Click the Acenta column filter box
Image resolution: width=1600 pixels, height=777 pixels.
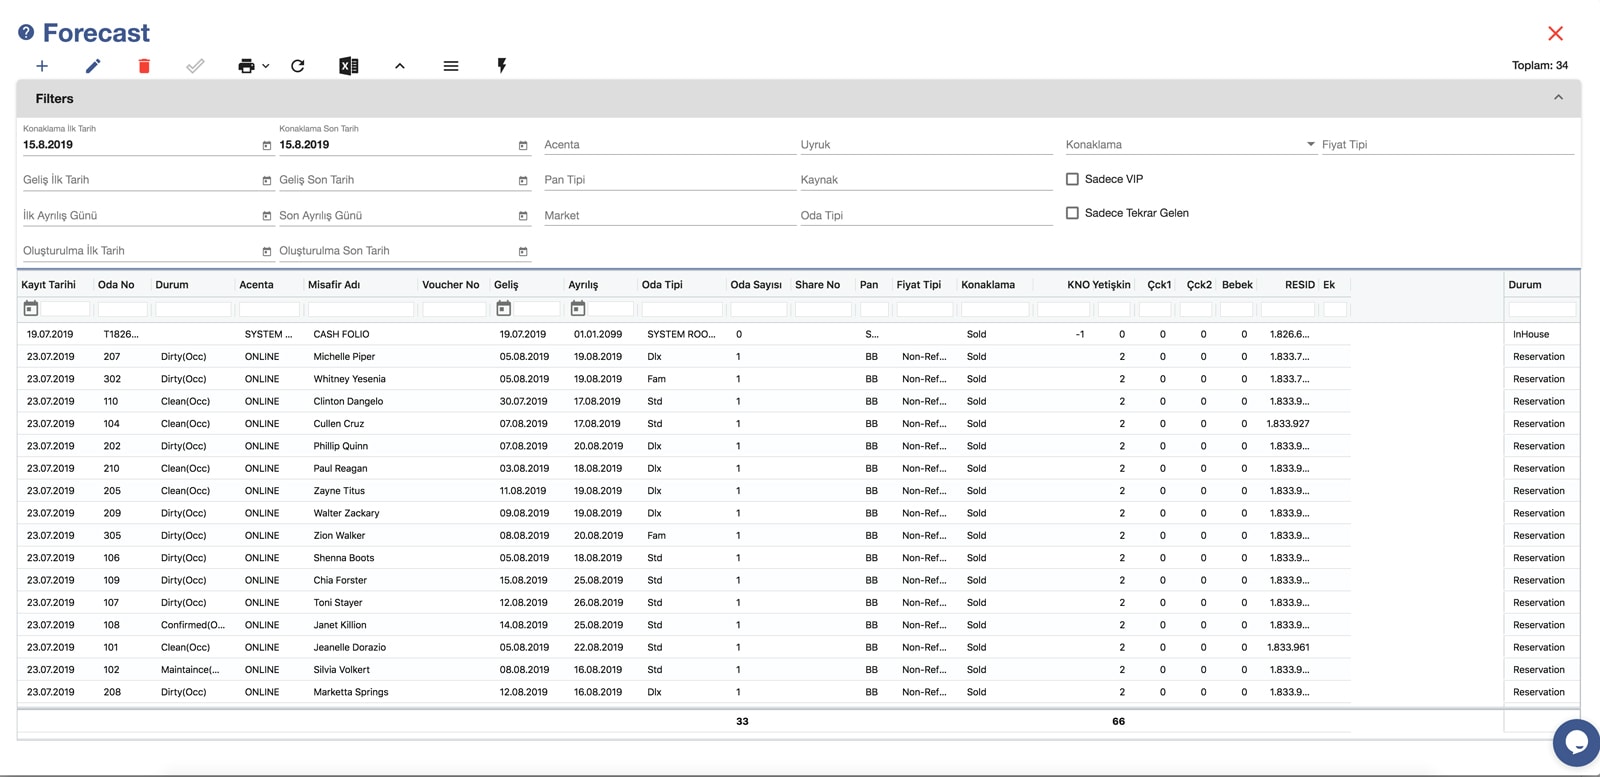269,310
